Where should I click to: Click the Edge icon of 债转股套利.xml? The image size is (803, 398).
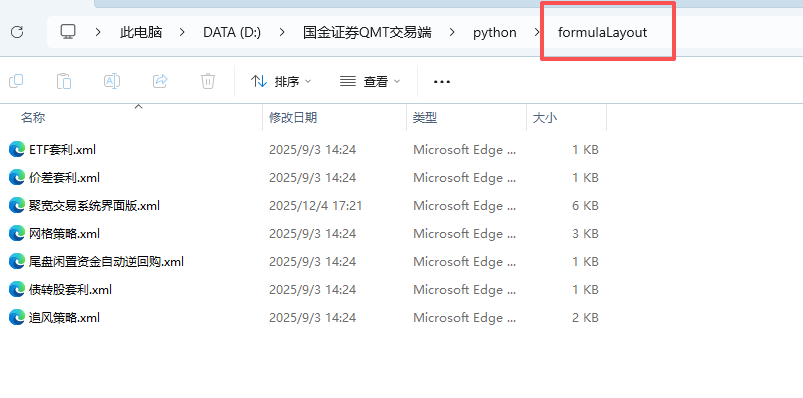coord(17,289)
